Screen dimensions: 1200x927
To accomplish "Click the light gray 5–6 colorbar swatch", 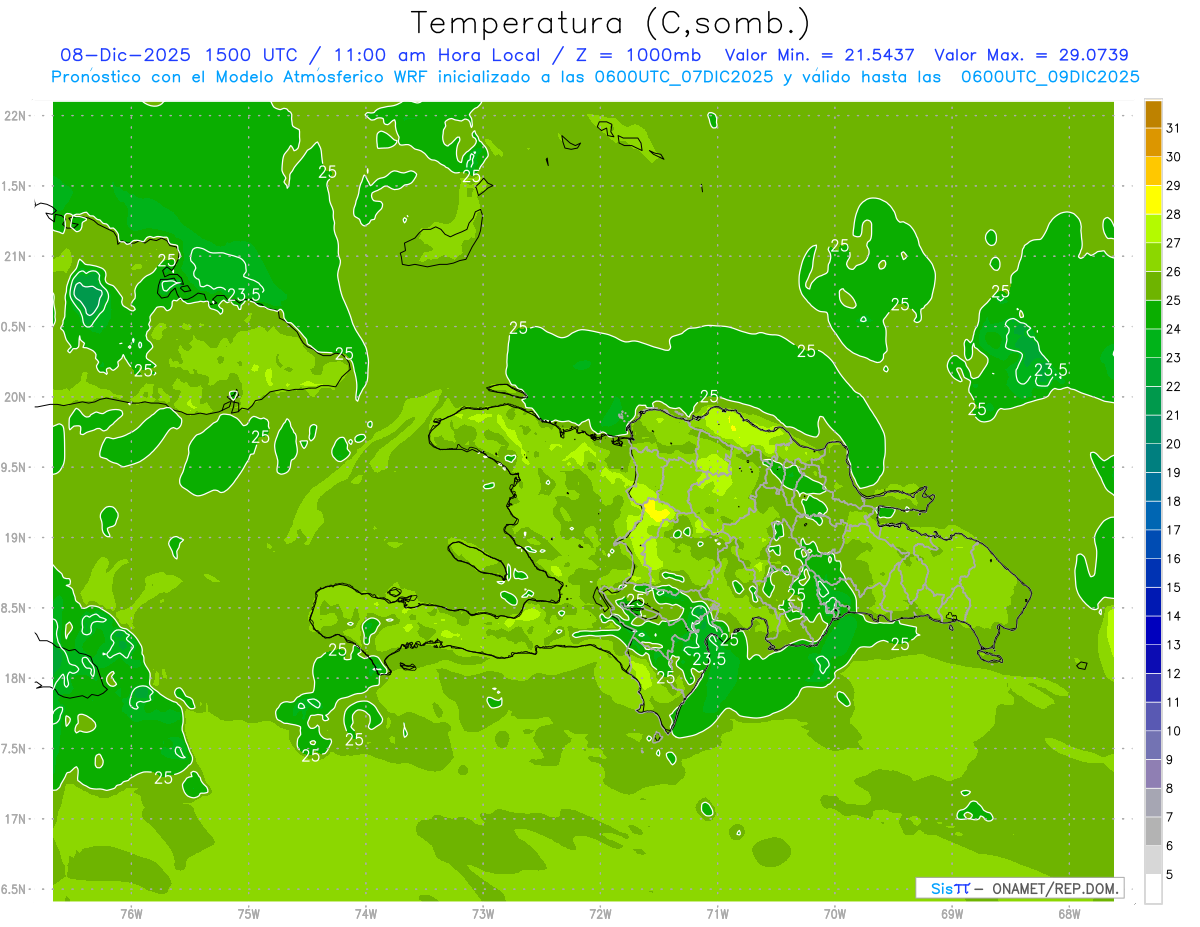I will point(1153,860).
